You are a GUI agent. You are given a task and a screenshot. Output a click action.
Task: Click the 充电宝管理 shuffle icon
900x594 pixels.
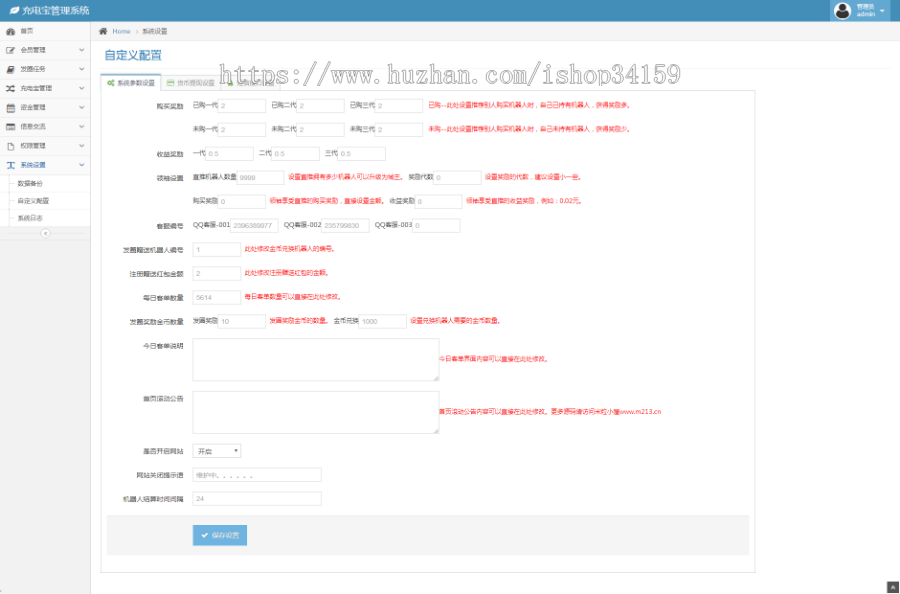10,88
